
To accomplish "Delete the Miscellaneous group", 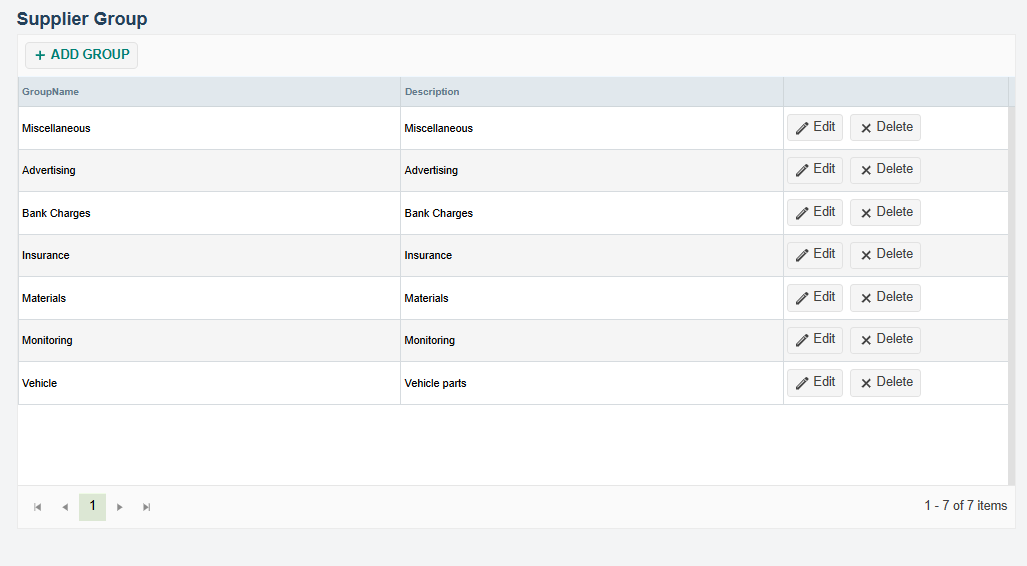I will [x=885, y=128].
